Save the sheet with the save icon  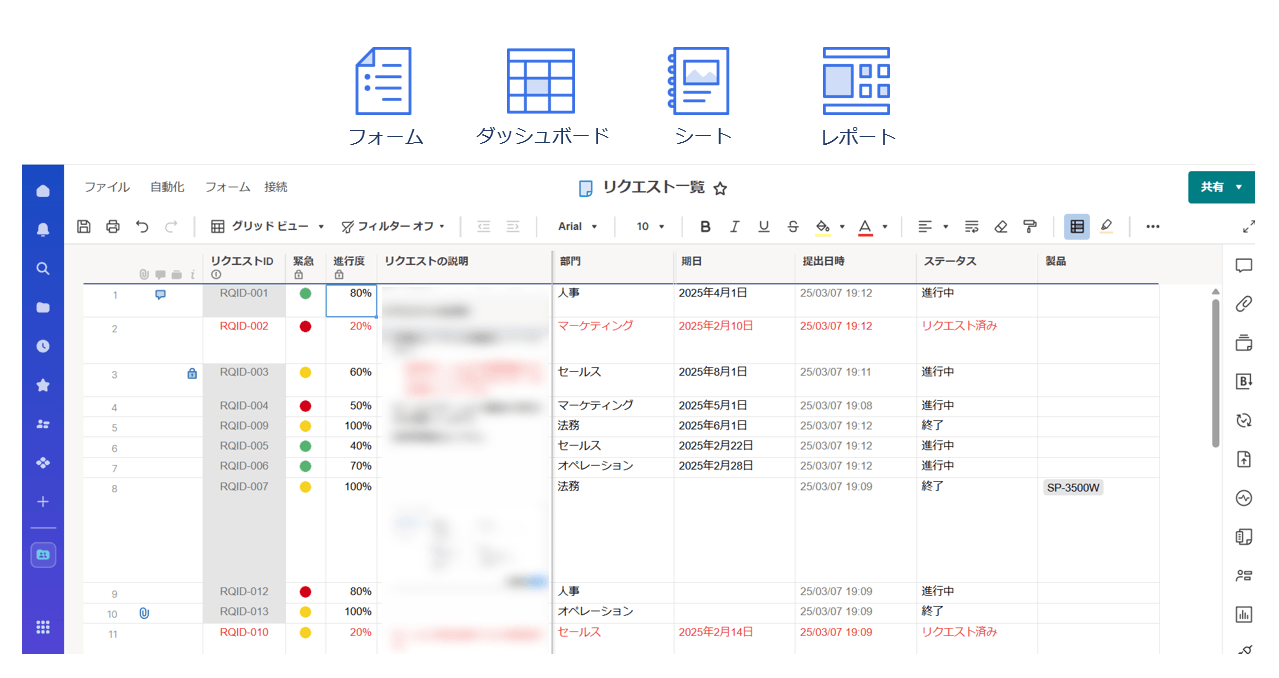[x=83, y=226]
